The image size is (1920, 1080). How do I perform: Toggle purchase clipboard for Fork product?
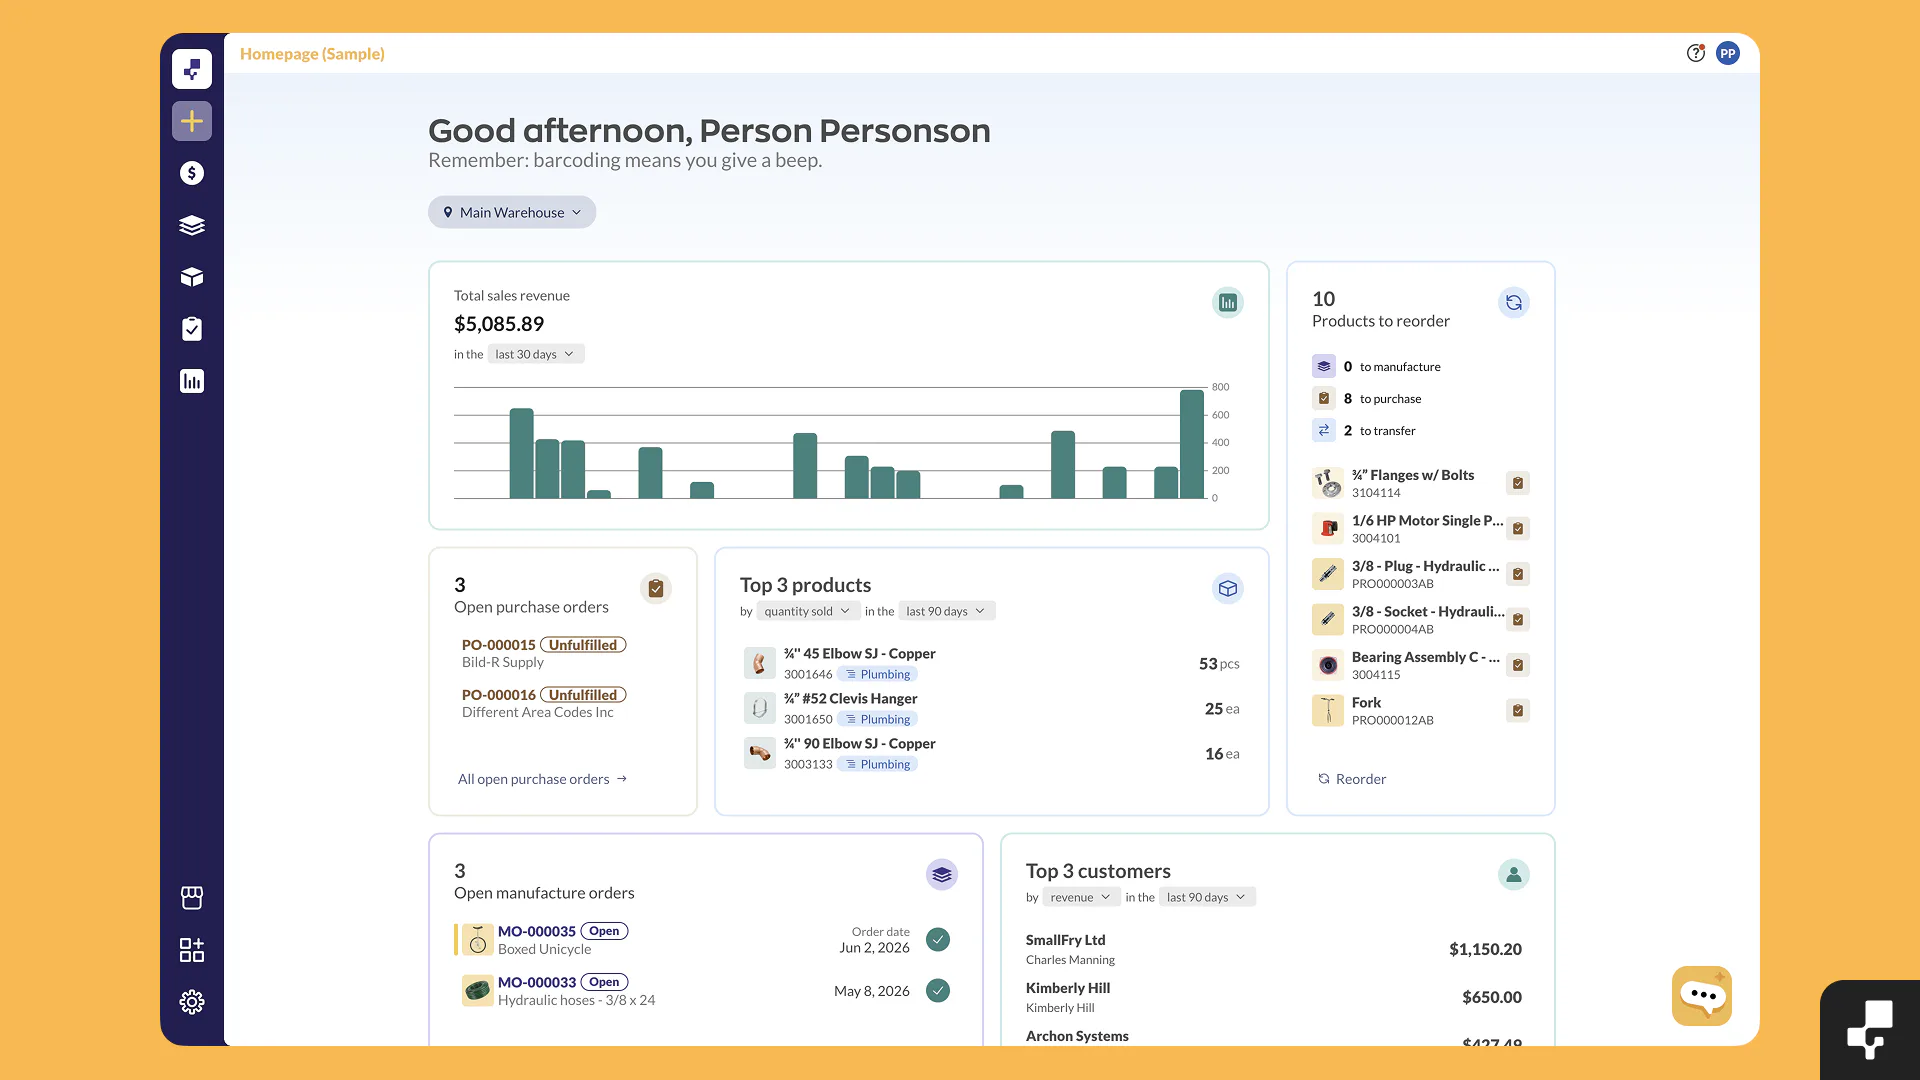click(1518, 711)
